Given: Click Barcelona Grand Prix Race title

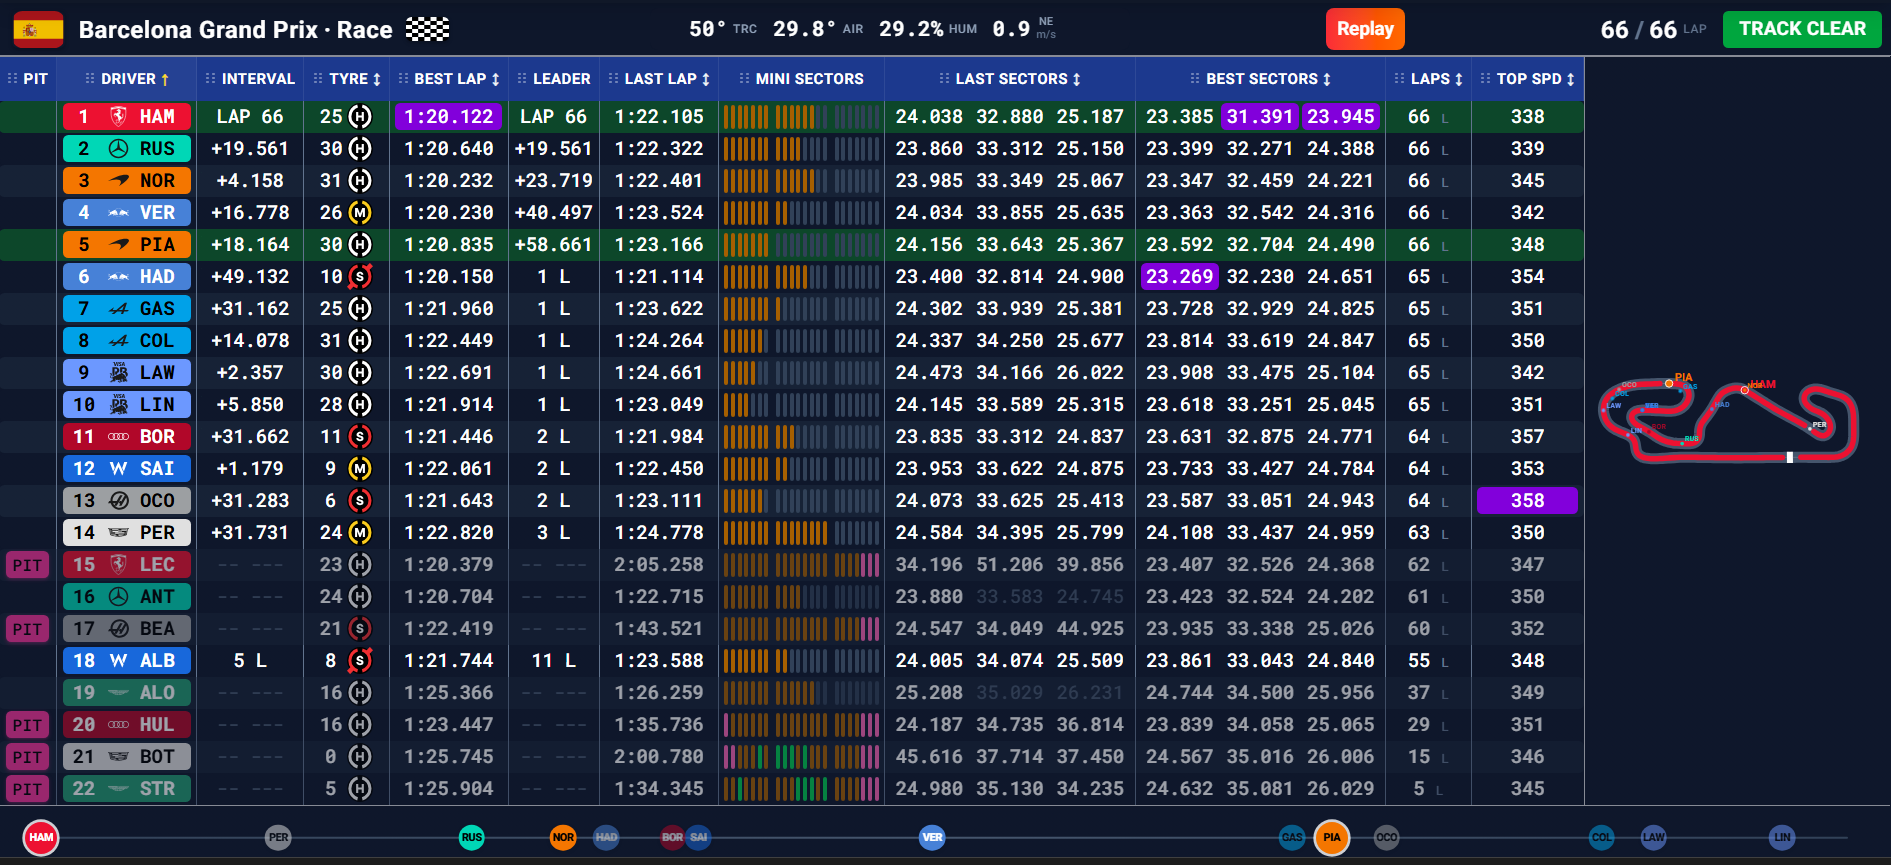Looking at the screenshot, I should pos(235,30).
